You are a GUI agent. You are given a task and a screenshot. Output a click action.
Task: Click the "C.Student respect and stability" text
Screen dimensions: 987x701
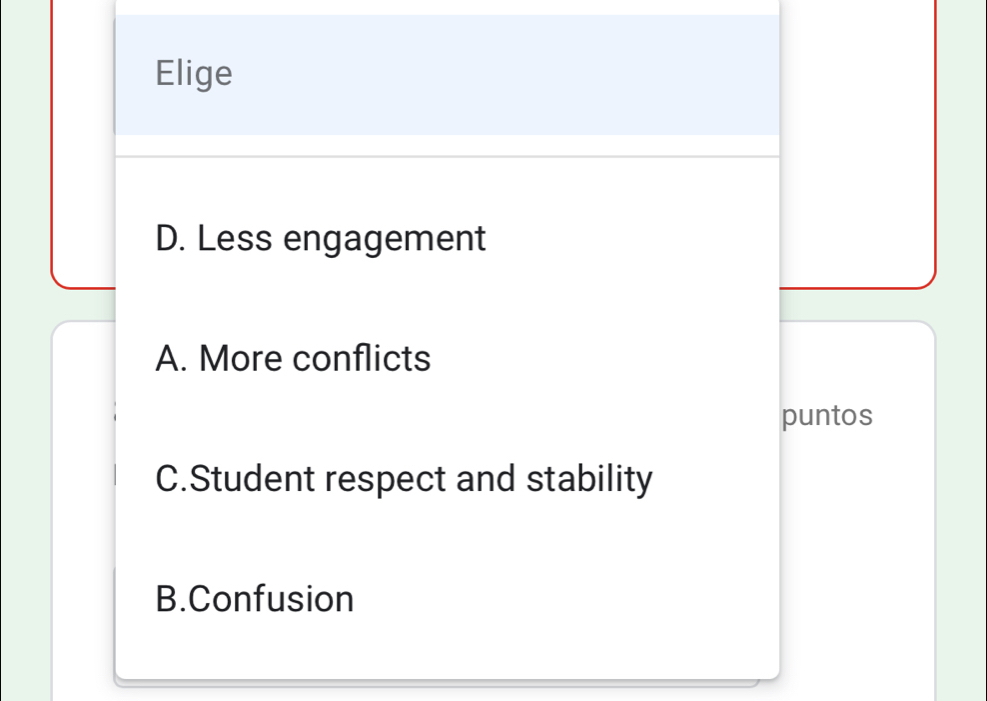click(404, 478)
